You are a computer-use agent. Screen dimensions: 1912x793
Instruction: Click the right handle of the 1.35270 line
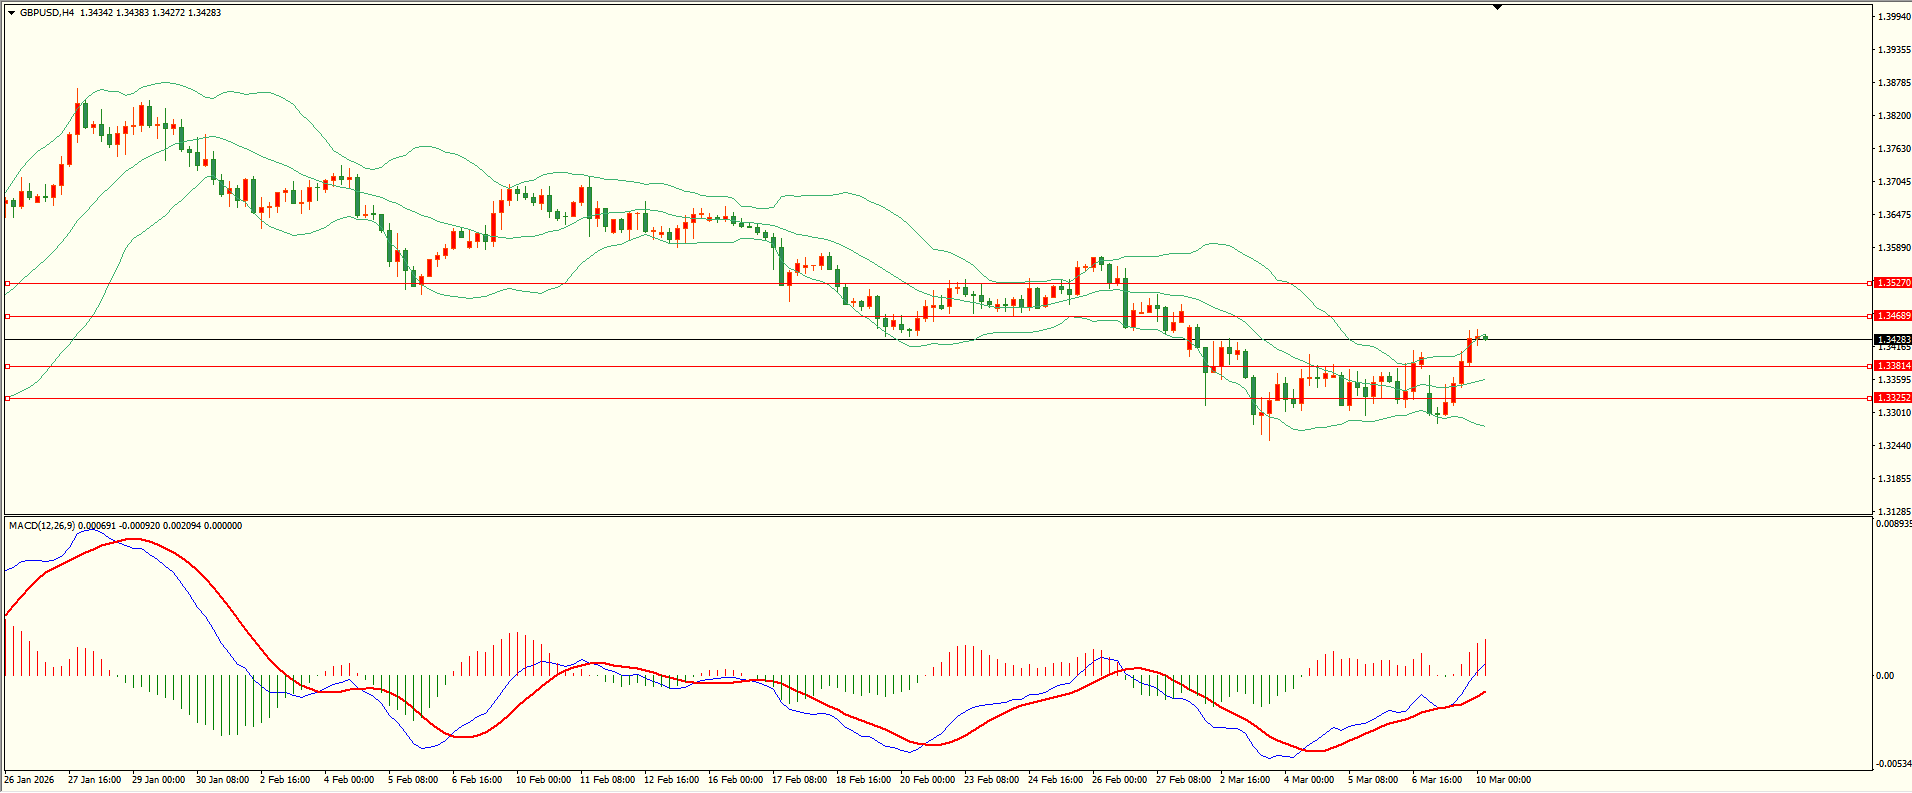coord(1870,284)
